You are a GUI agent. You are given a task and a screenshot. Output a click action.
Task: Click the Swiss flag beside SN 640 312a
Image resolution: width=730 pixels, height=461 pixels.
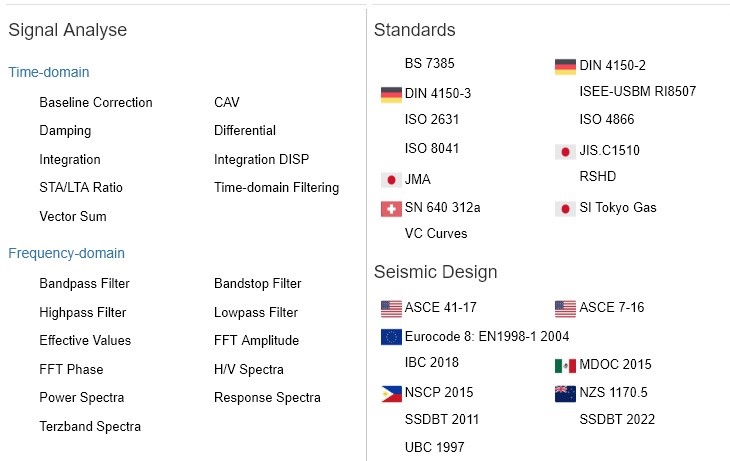point(391,209)
